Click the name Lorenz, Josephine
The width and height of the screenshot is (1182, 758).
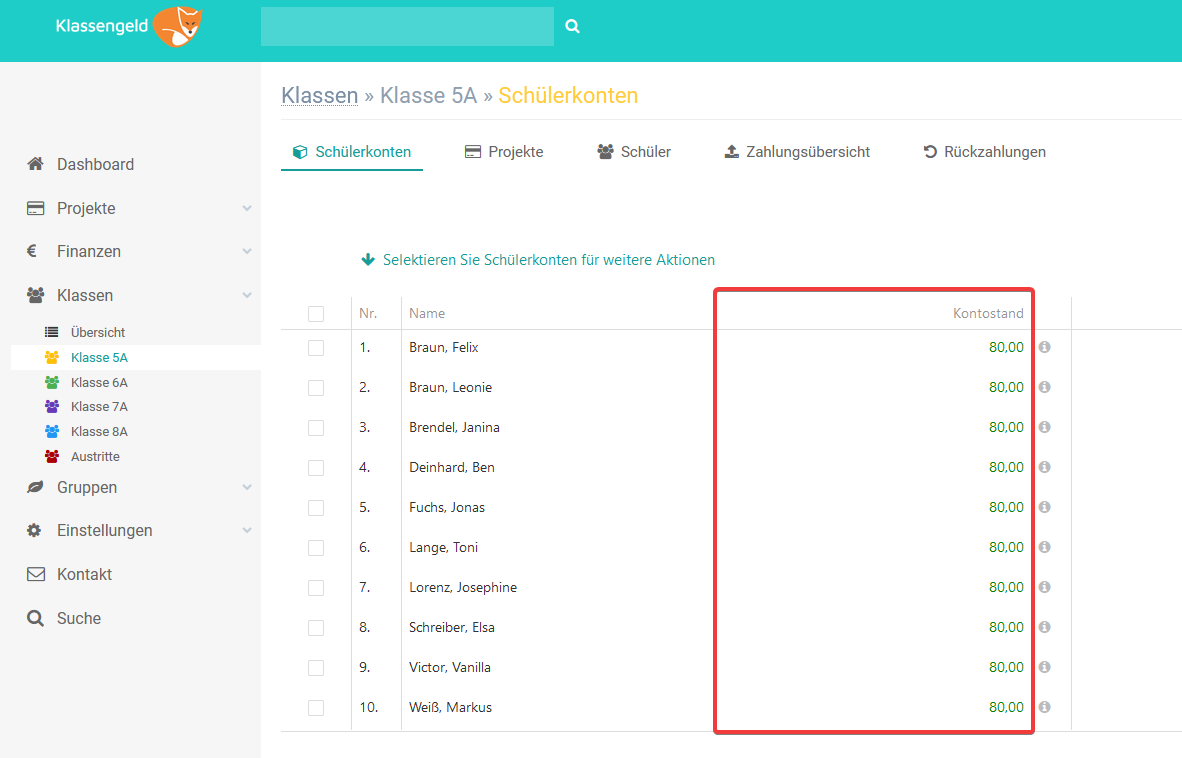point(463,587)
